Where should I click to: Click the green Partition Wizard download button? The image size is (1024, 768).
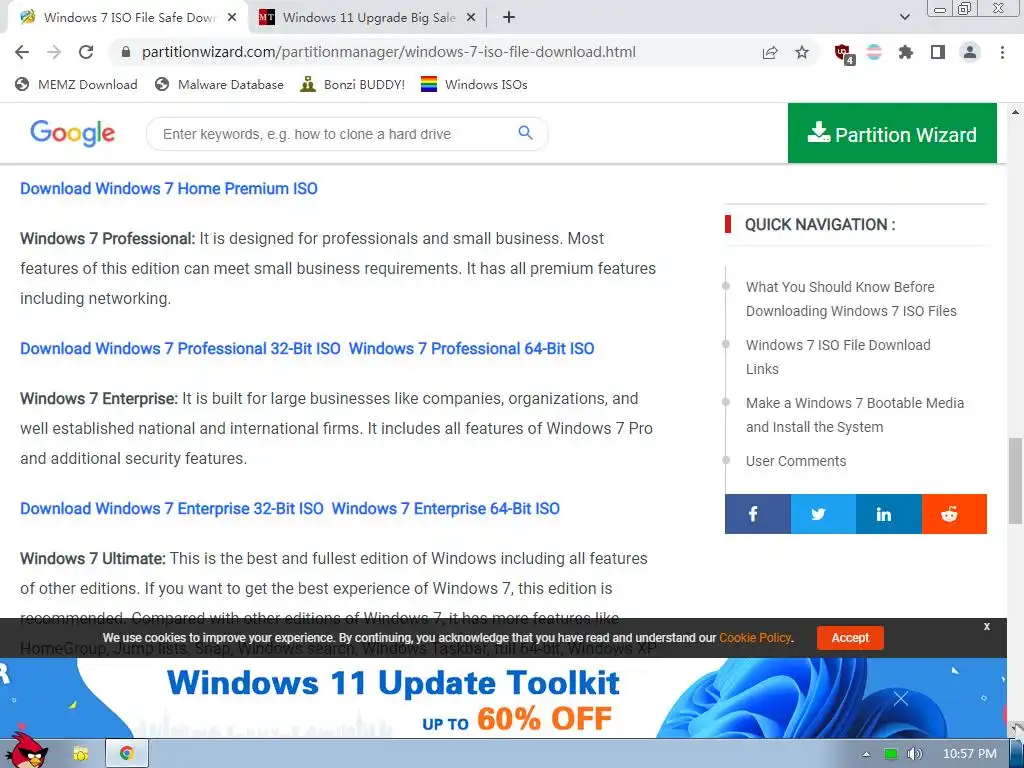click(x=892, y=133)
